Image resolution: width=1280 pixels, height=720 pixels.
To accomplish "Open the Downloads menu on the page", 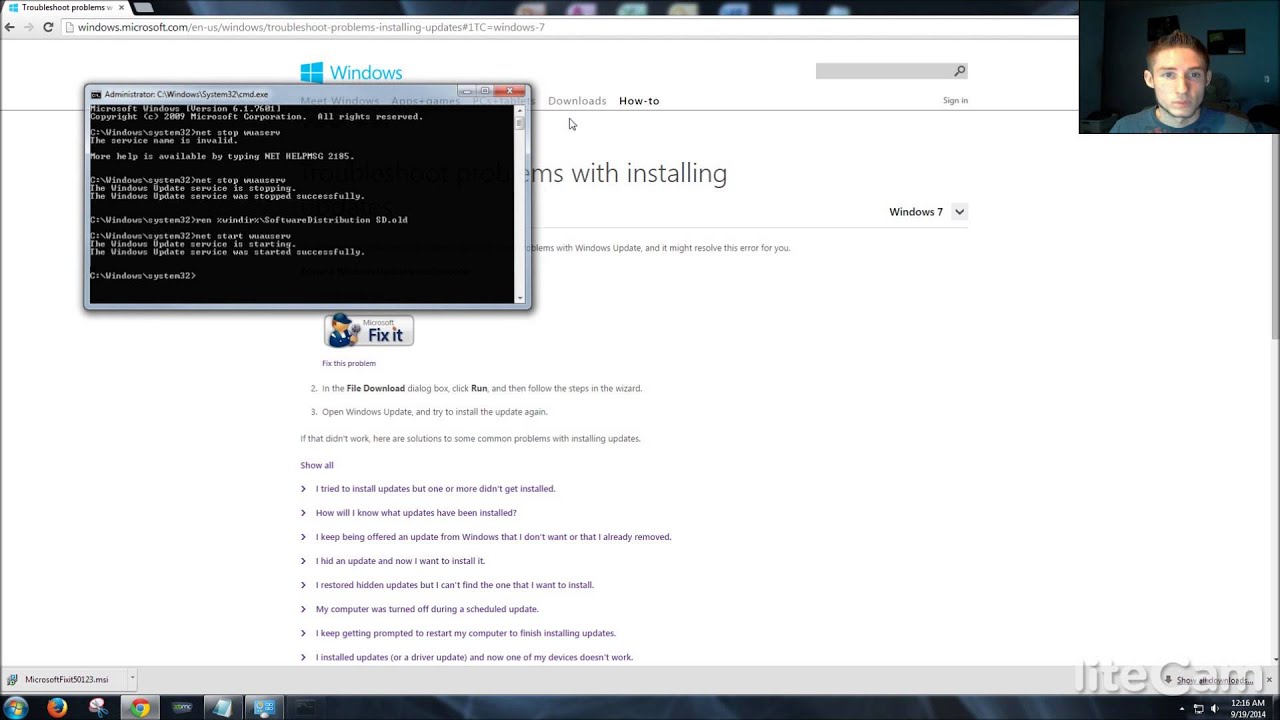I will coord(577,101).
